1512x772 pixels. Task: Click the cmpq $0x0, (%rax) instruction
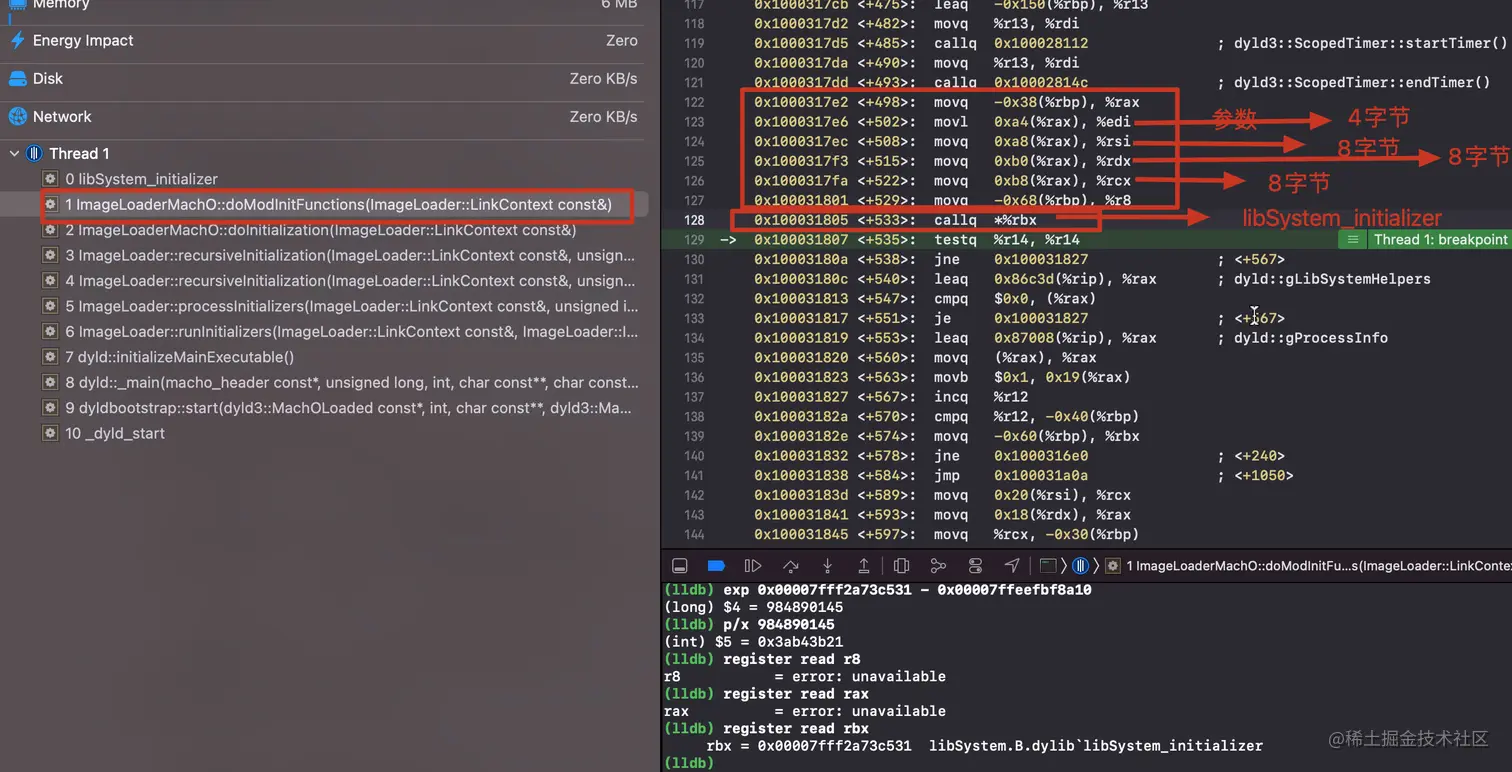coord(1015,299)
